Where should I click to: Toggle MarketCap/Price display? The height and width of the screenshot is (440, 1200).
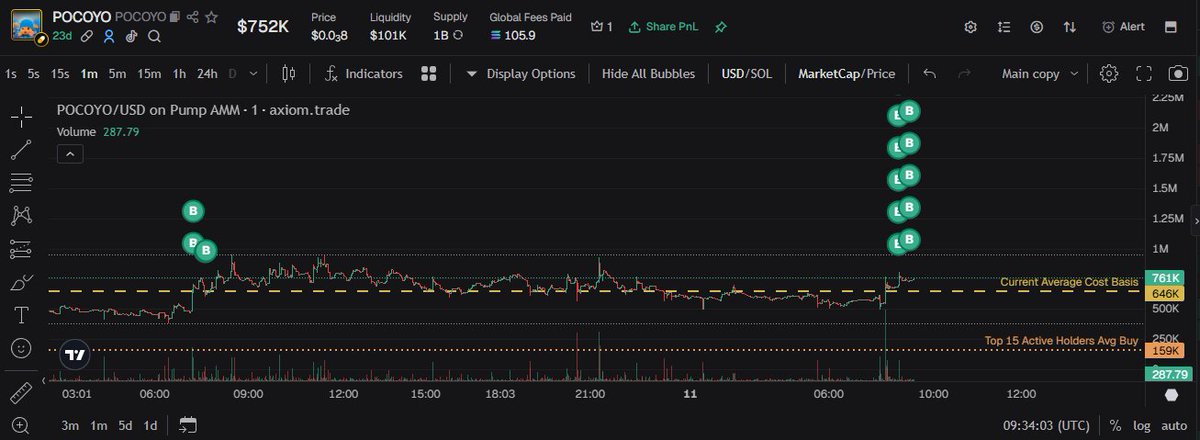tap(846, 73)
